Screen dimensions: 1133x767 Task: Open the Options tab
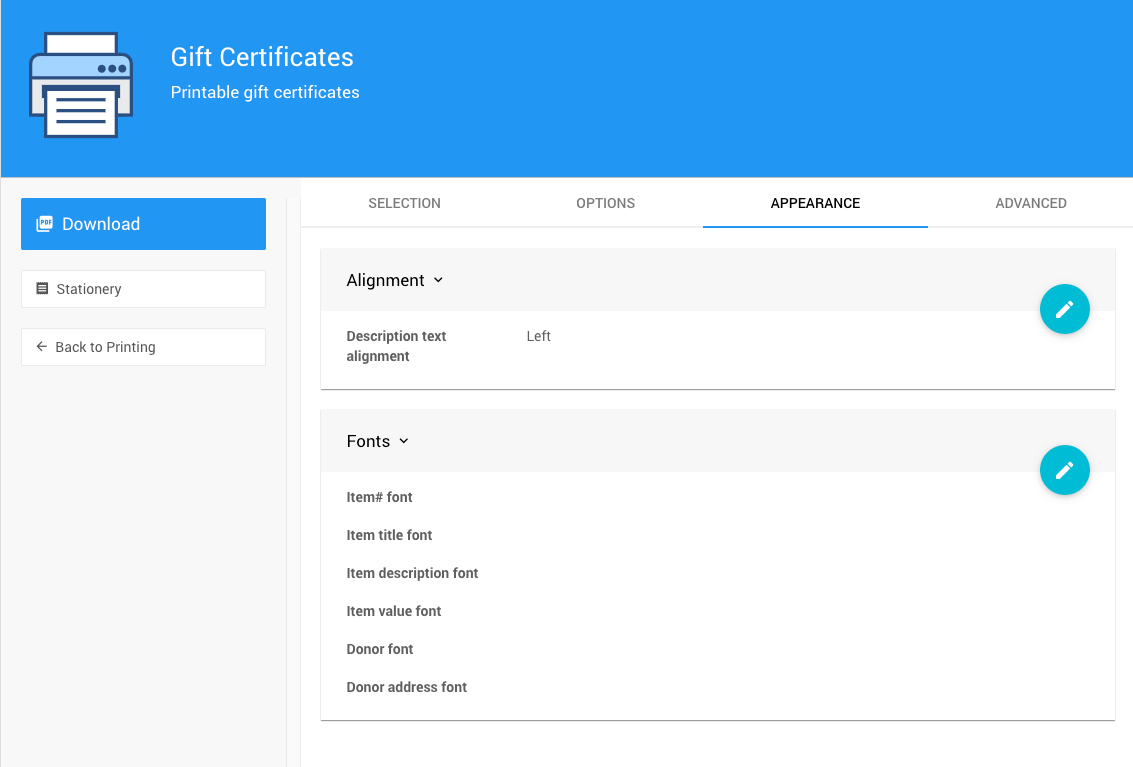click(605, 203)
